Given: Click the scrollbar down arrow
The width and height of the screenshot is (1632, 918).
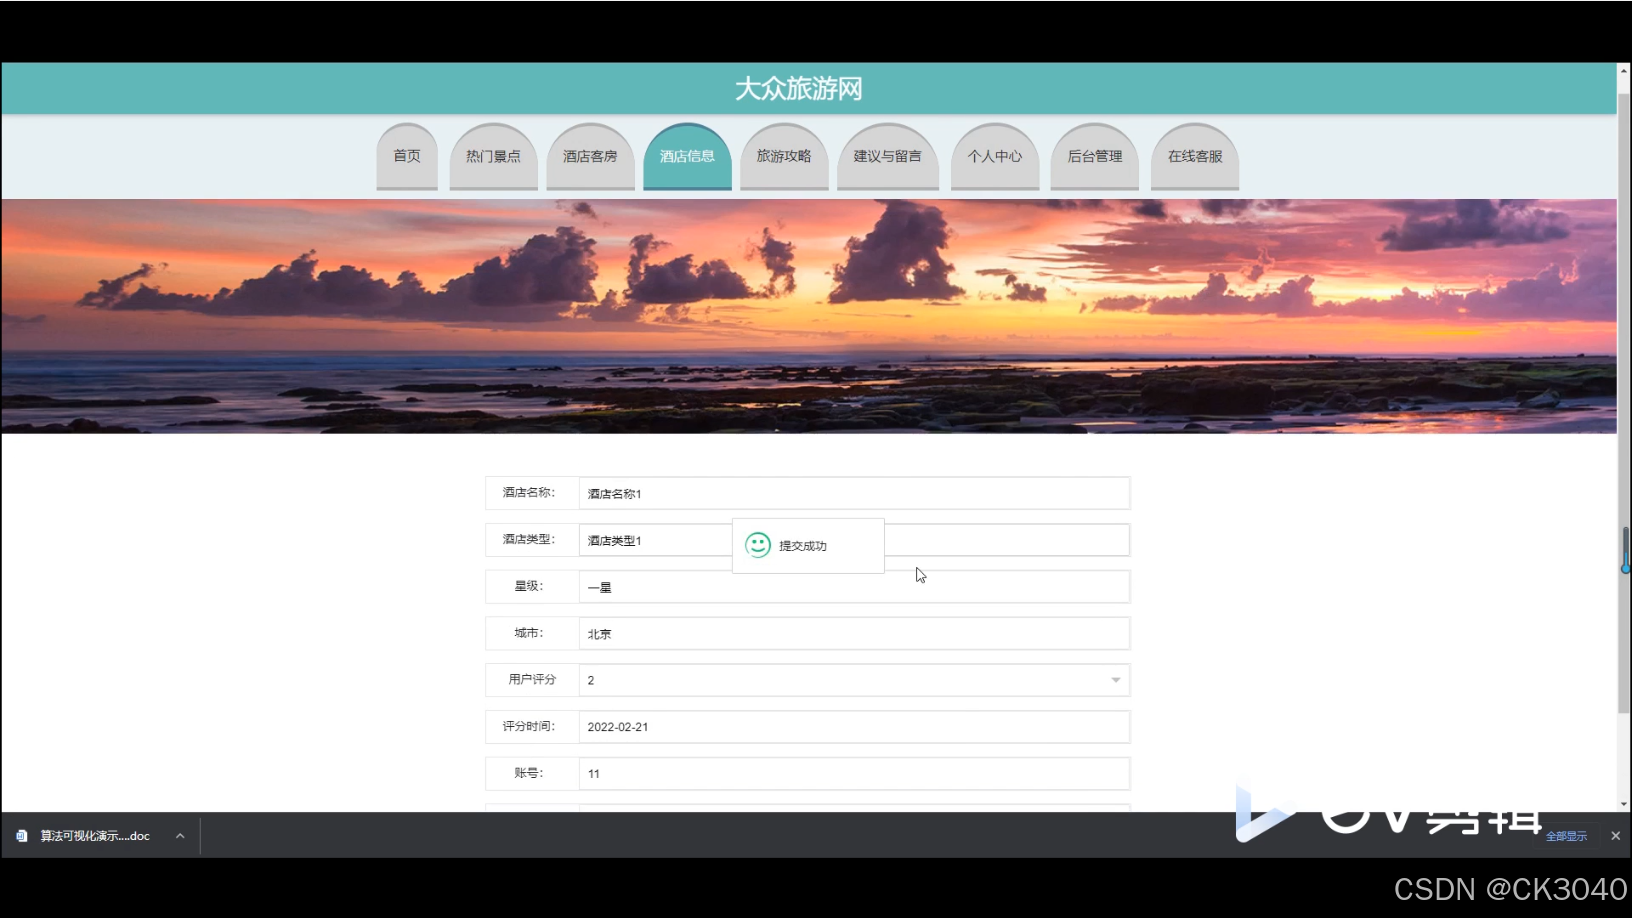Looking at the screenshot, I should [x=1624, y=804].
